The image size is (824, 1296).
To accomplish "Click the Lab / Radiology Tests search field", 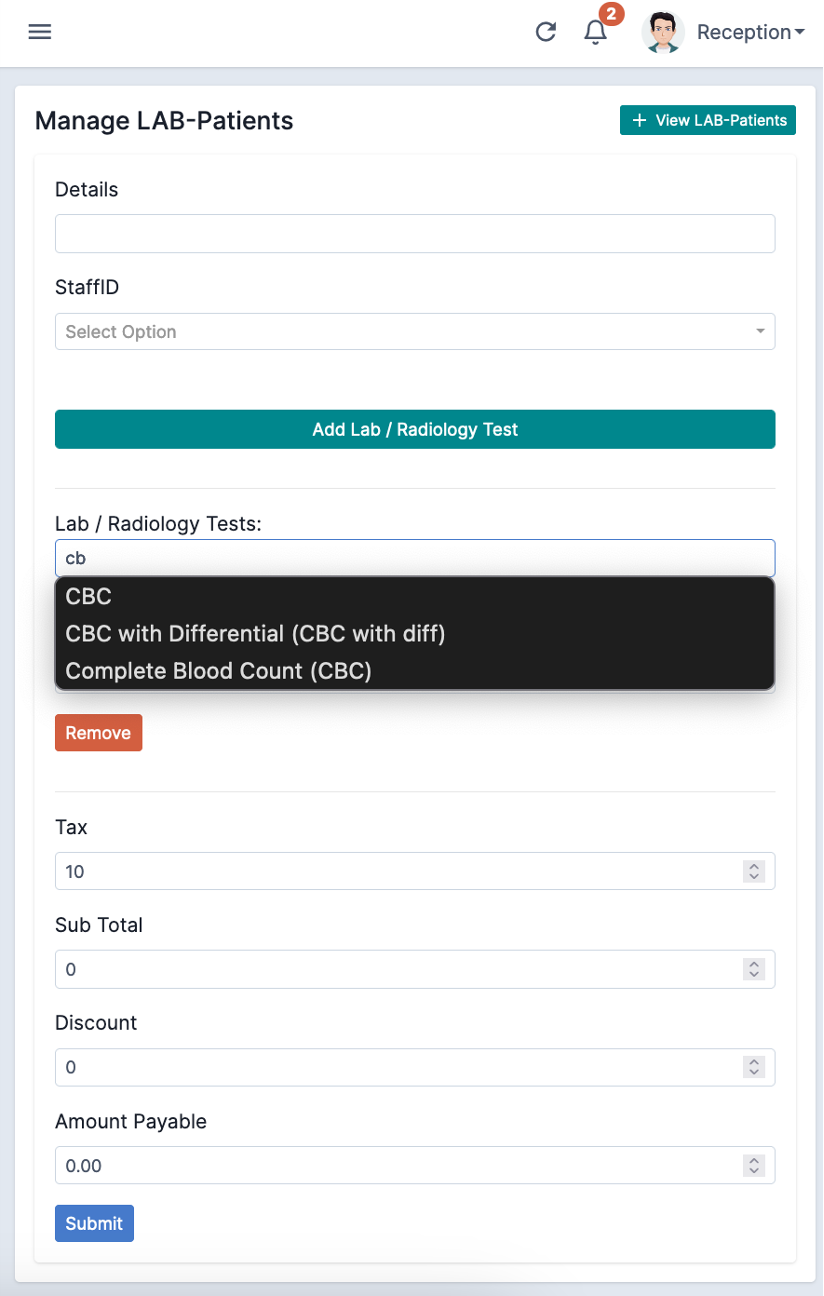I will (x=415, y=558).
